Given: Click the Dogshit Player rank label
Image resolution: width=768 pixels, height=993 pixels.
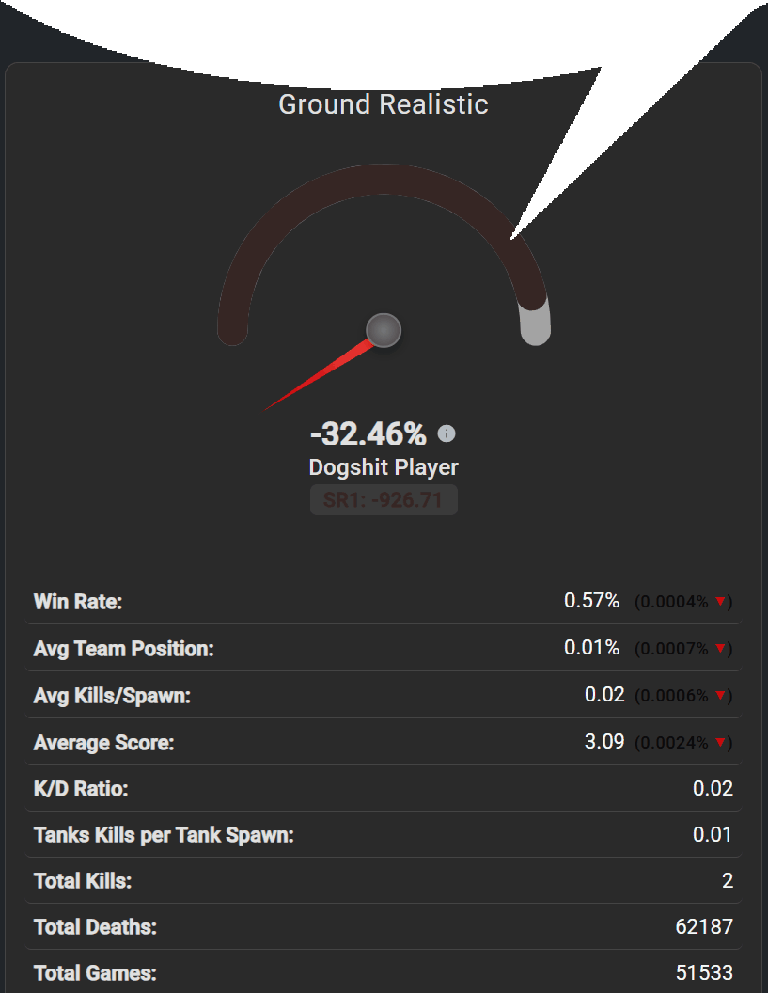Looking at the screenshot, I should coord(383,467).
